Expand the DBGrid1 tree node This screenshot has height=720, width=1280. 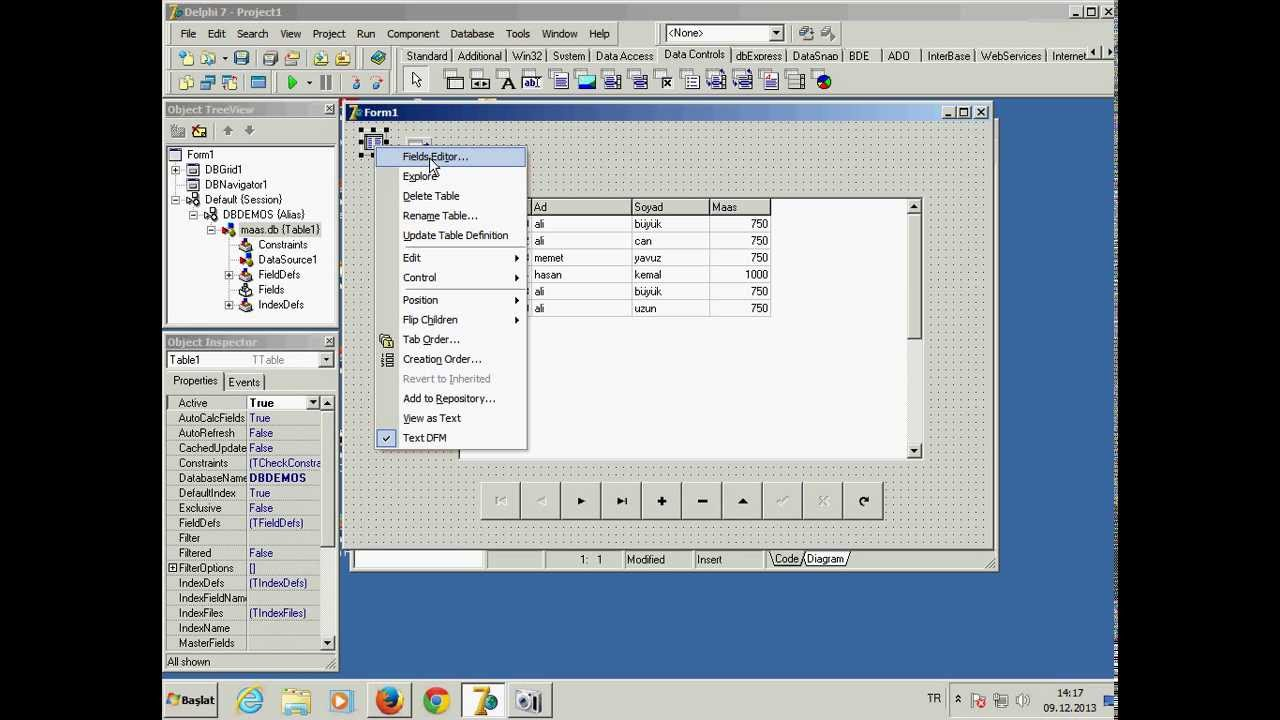point(176,170)
